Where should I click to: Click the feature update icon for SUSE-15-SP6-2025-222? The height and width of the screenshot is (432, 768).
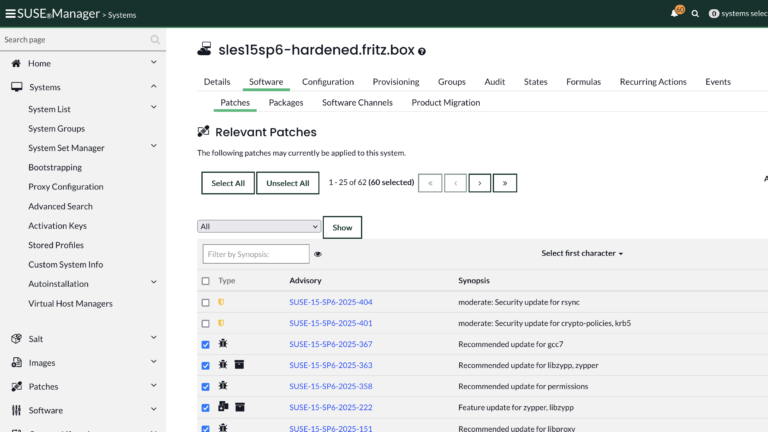222,407
